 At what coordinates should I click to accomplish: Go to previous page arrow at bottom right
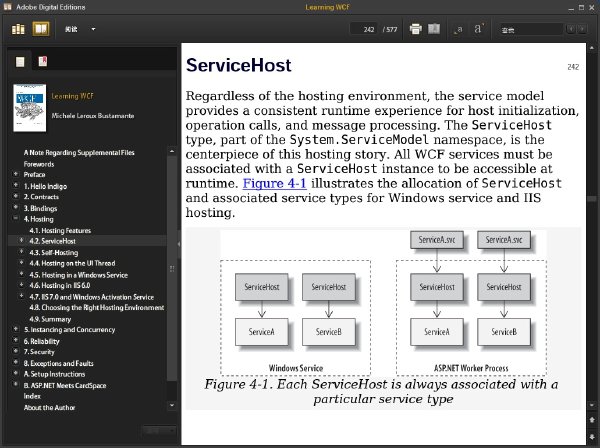point(592,420)
